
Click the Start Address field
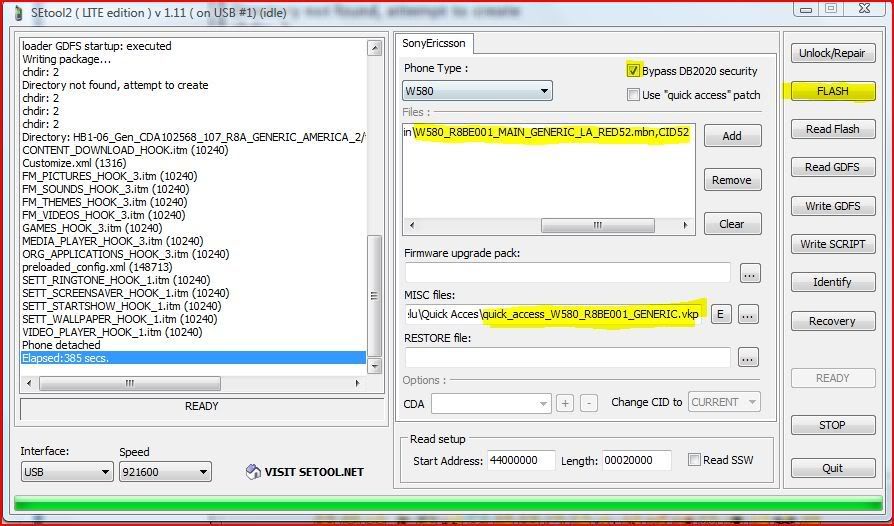(521, 460)
